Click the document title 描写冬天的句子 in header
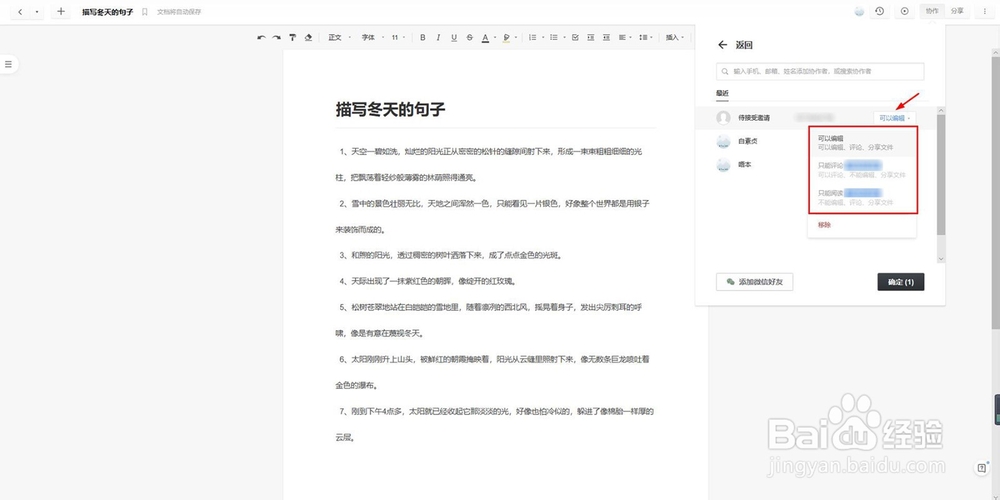Screen dimensions: 1000x500 [108, 11]
